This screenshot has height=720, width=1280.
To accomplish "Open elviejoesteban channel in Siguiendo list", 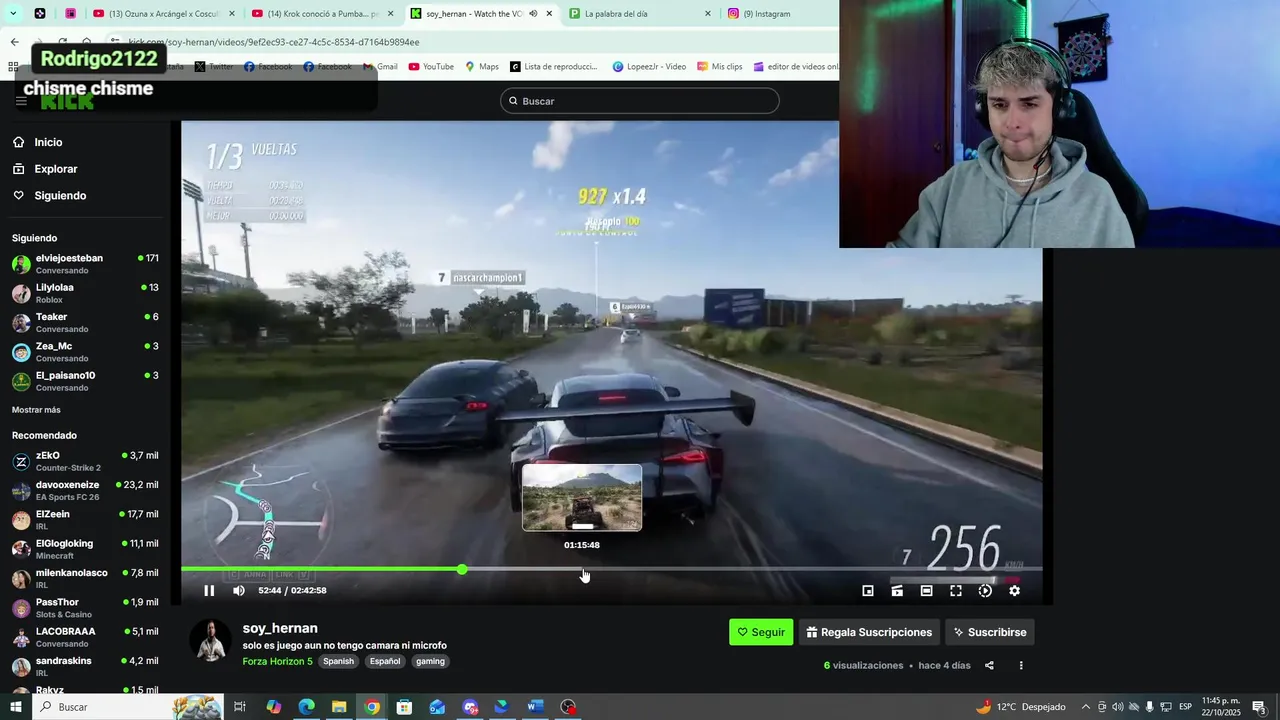I will click(x=85, y=264).
